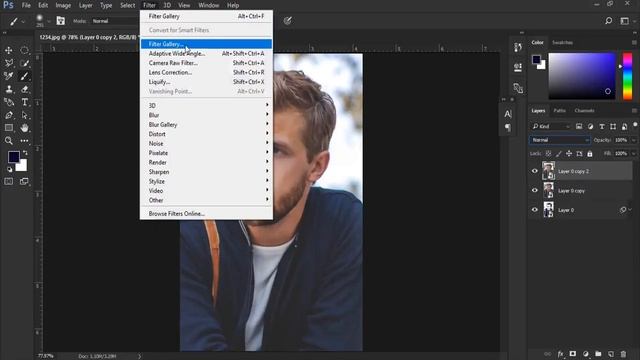
Task: Open Lens Correction... filter
Action: [x=207, y=72]
